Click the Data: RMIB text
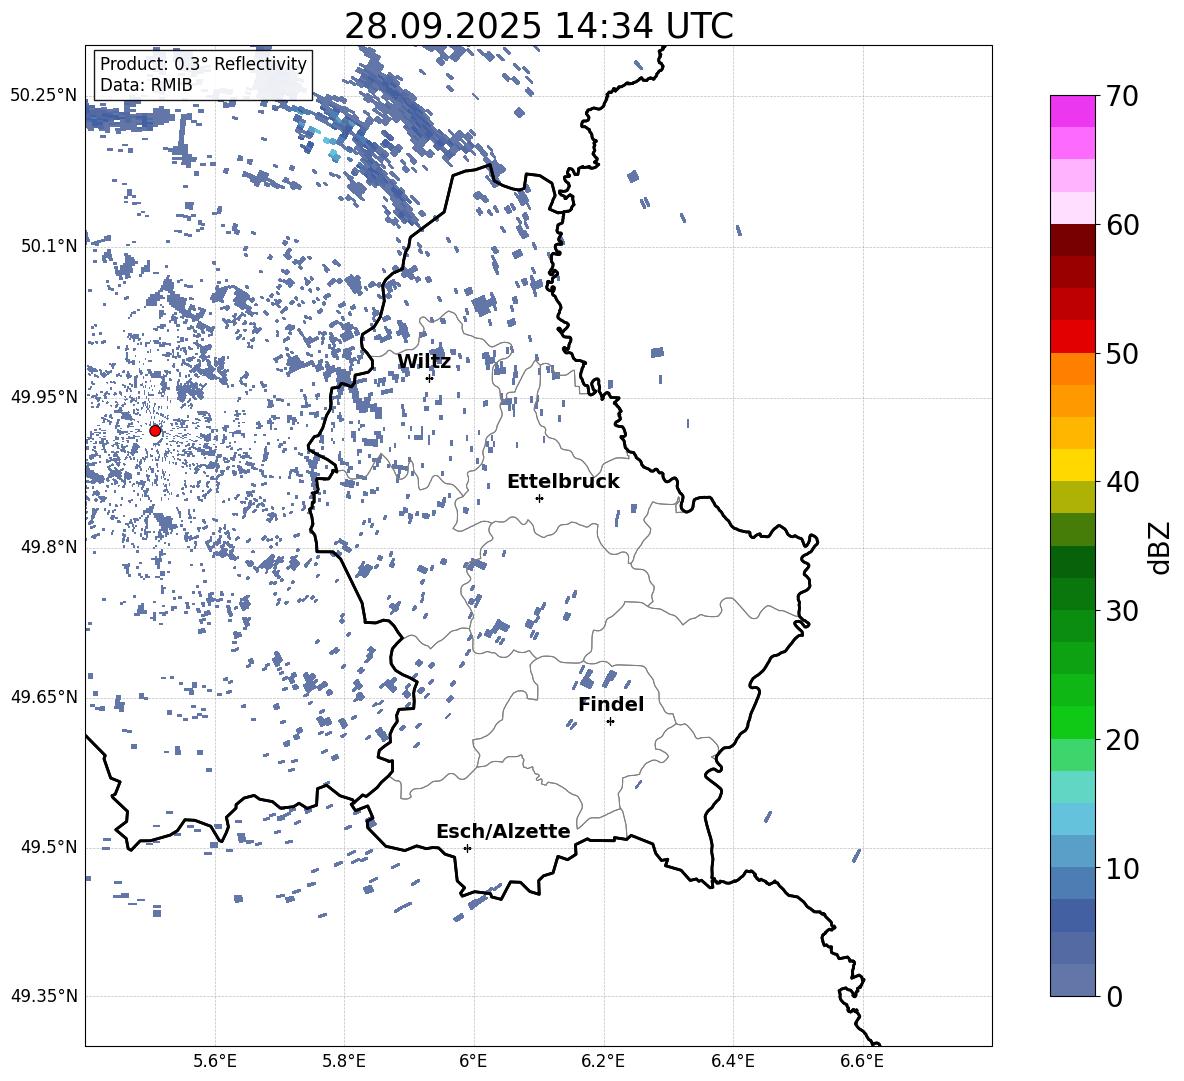 click(x=146, y=85)
